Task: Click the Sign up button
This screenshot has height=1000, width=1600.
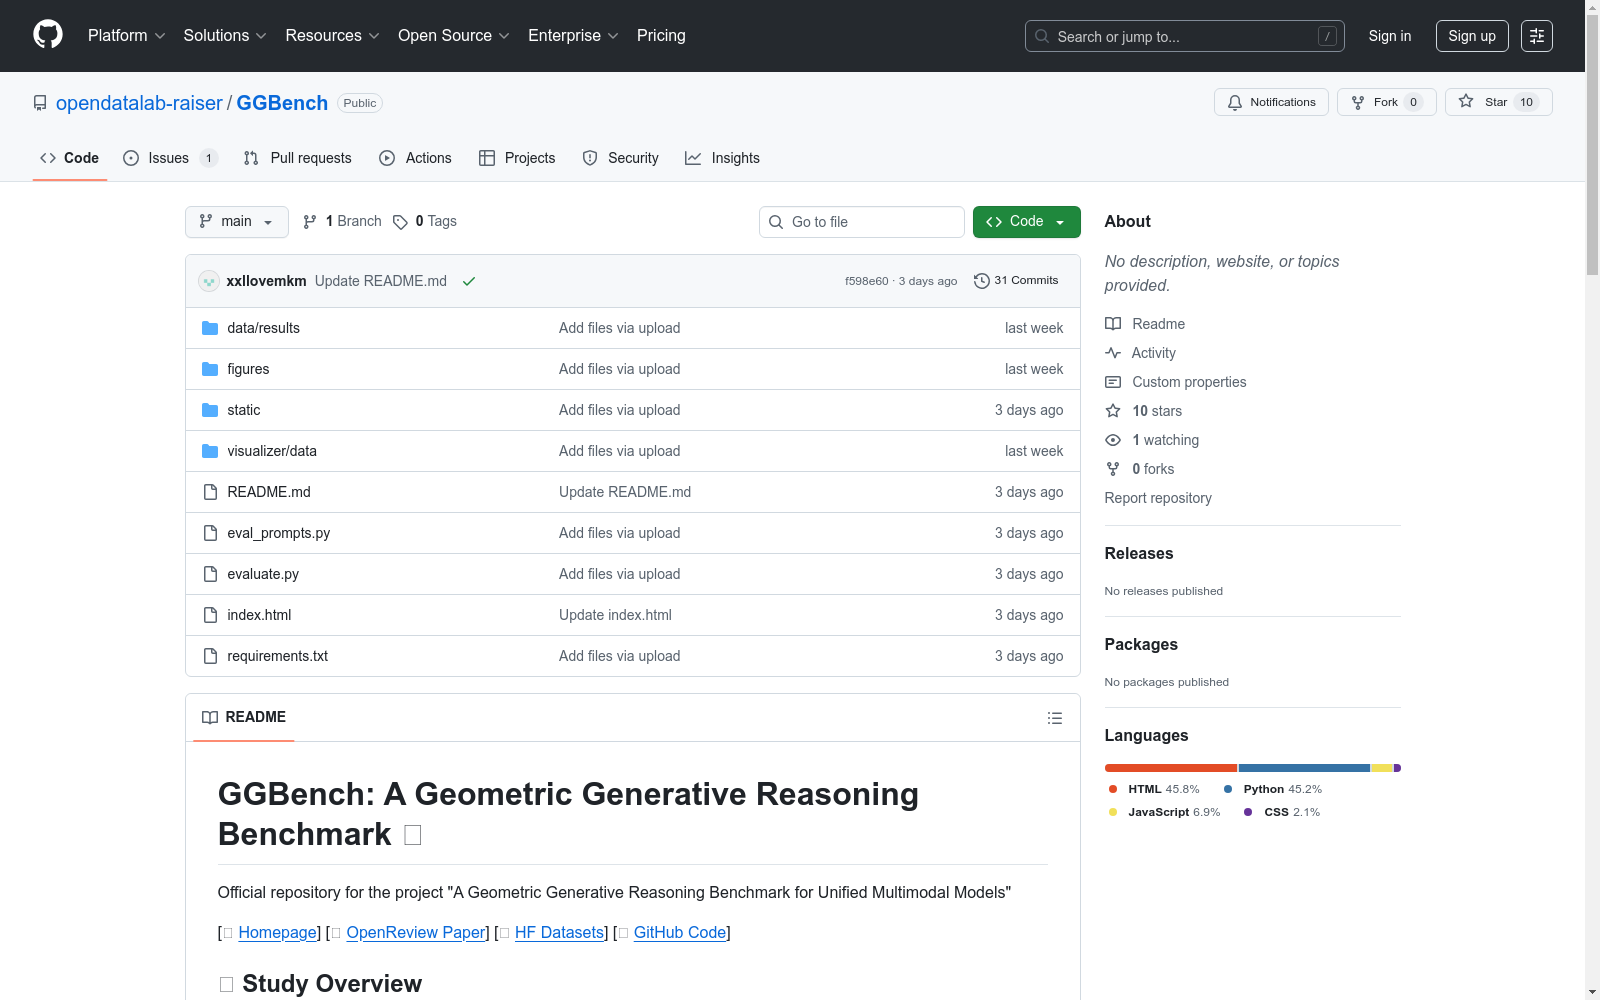Action: pos(1472,36)
